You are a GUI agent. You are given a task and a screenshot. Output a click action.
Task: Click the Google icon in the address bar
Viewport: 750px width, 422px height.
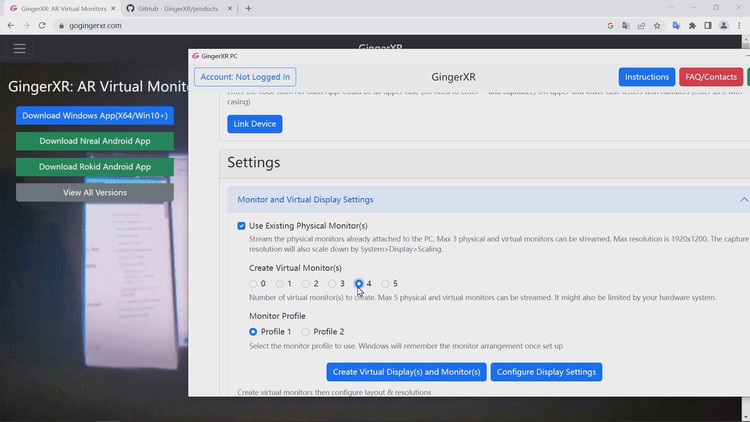click(610, 26)
